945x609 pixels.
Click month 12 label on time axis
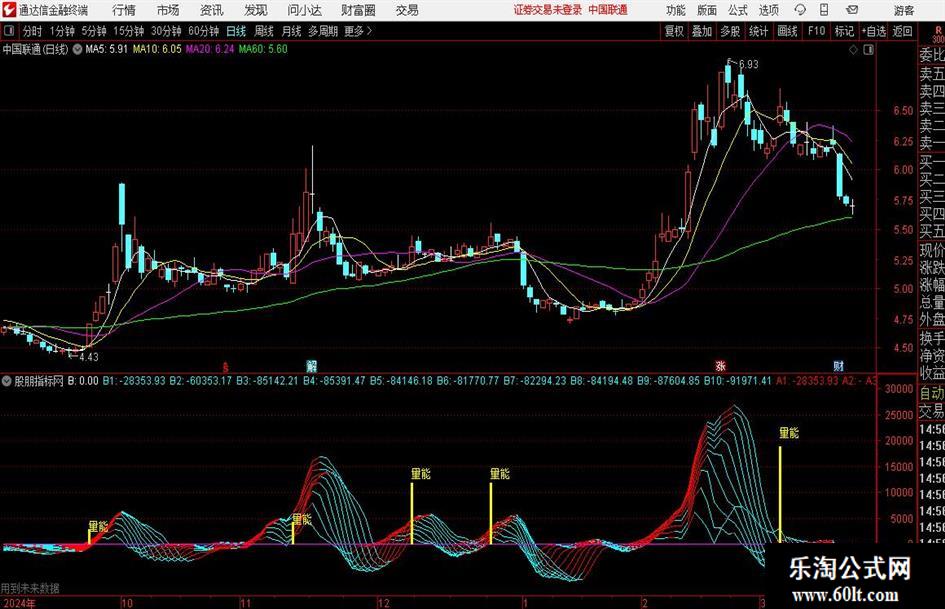[384, 603]
